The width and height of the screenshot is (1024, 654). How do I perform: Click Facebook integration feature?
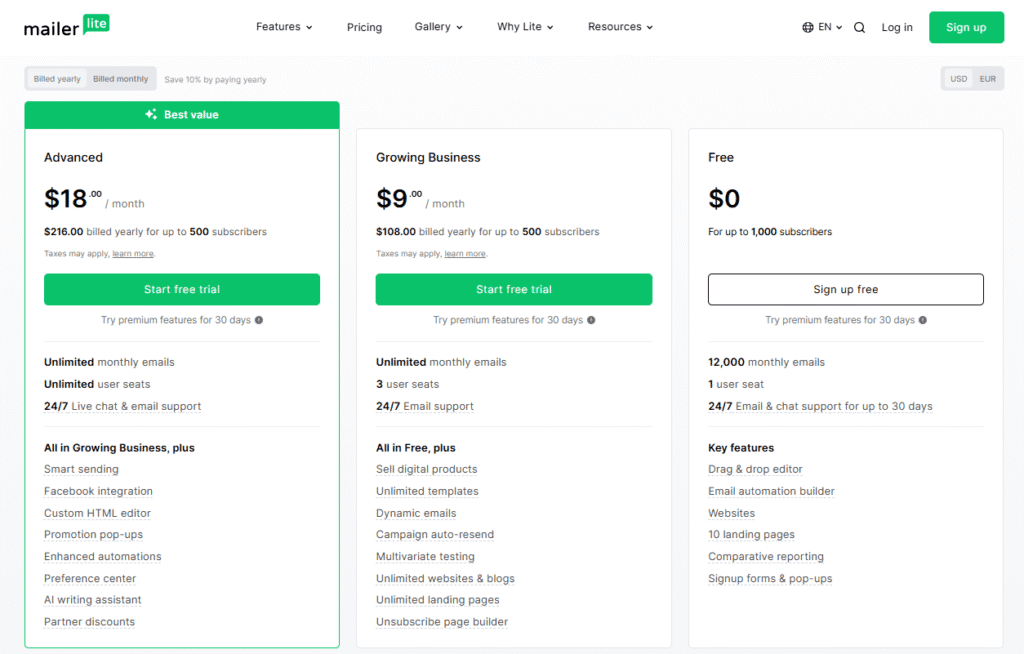click(x=98, y=491)
